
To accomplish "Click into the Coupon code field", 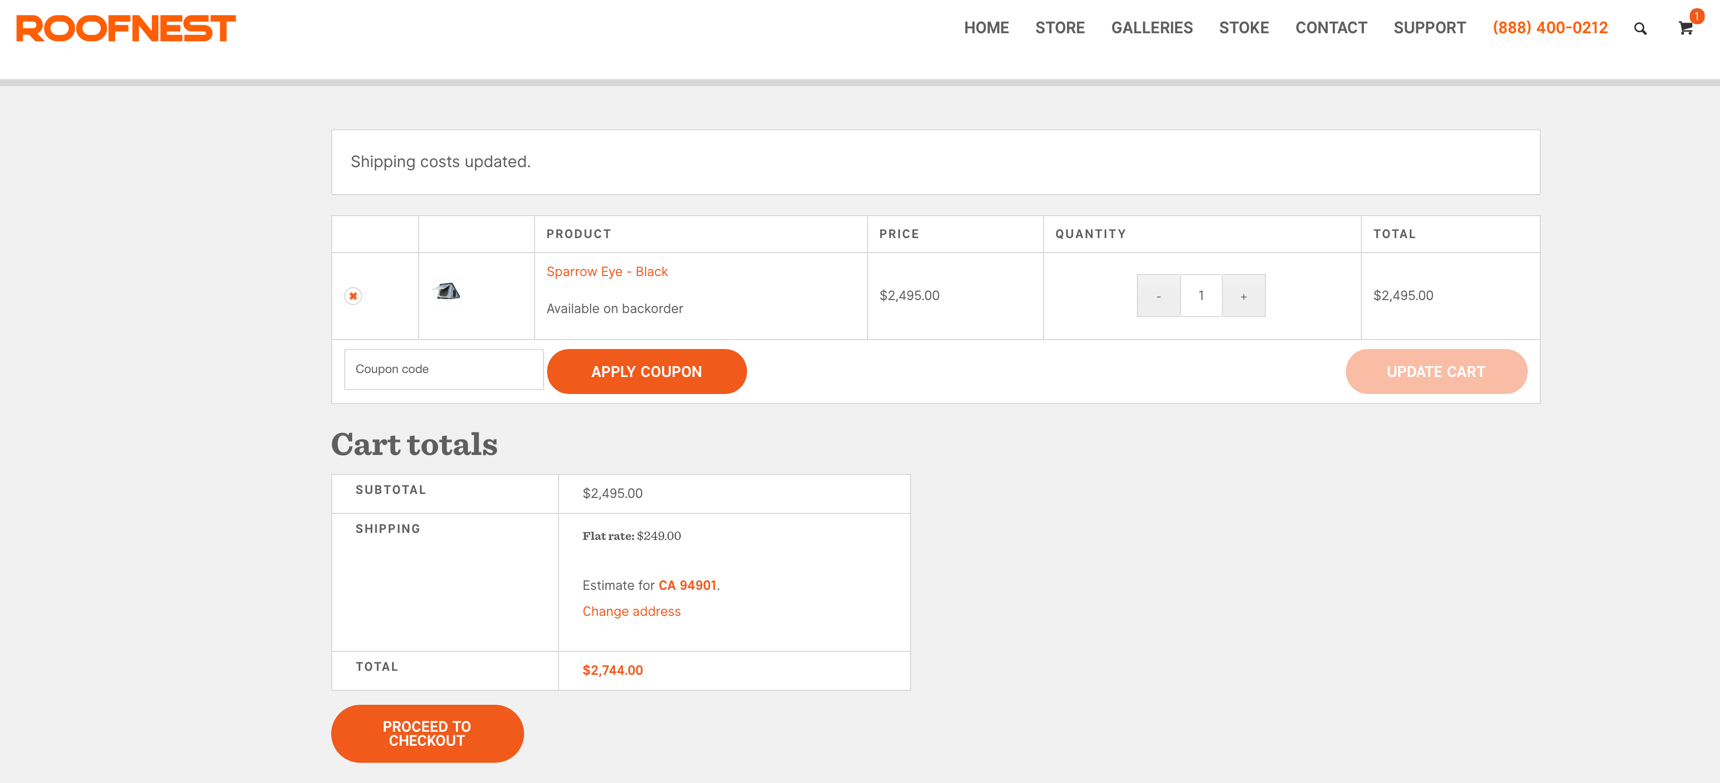I will tap(444, 369).
